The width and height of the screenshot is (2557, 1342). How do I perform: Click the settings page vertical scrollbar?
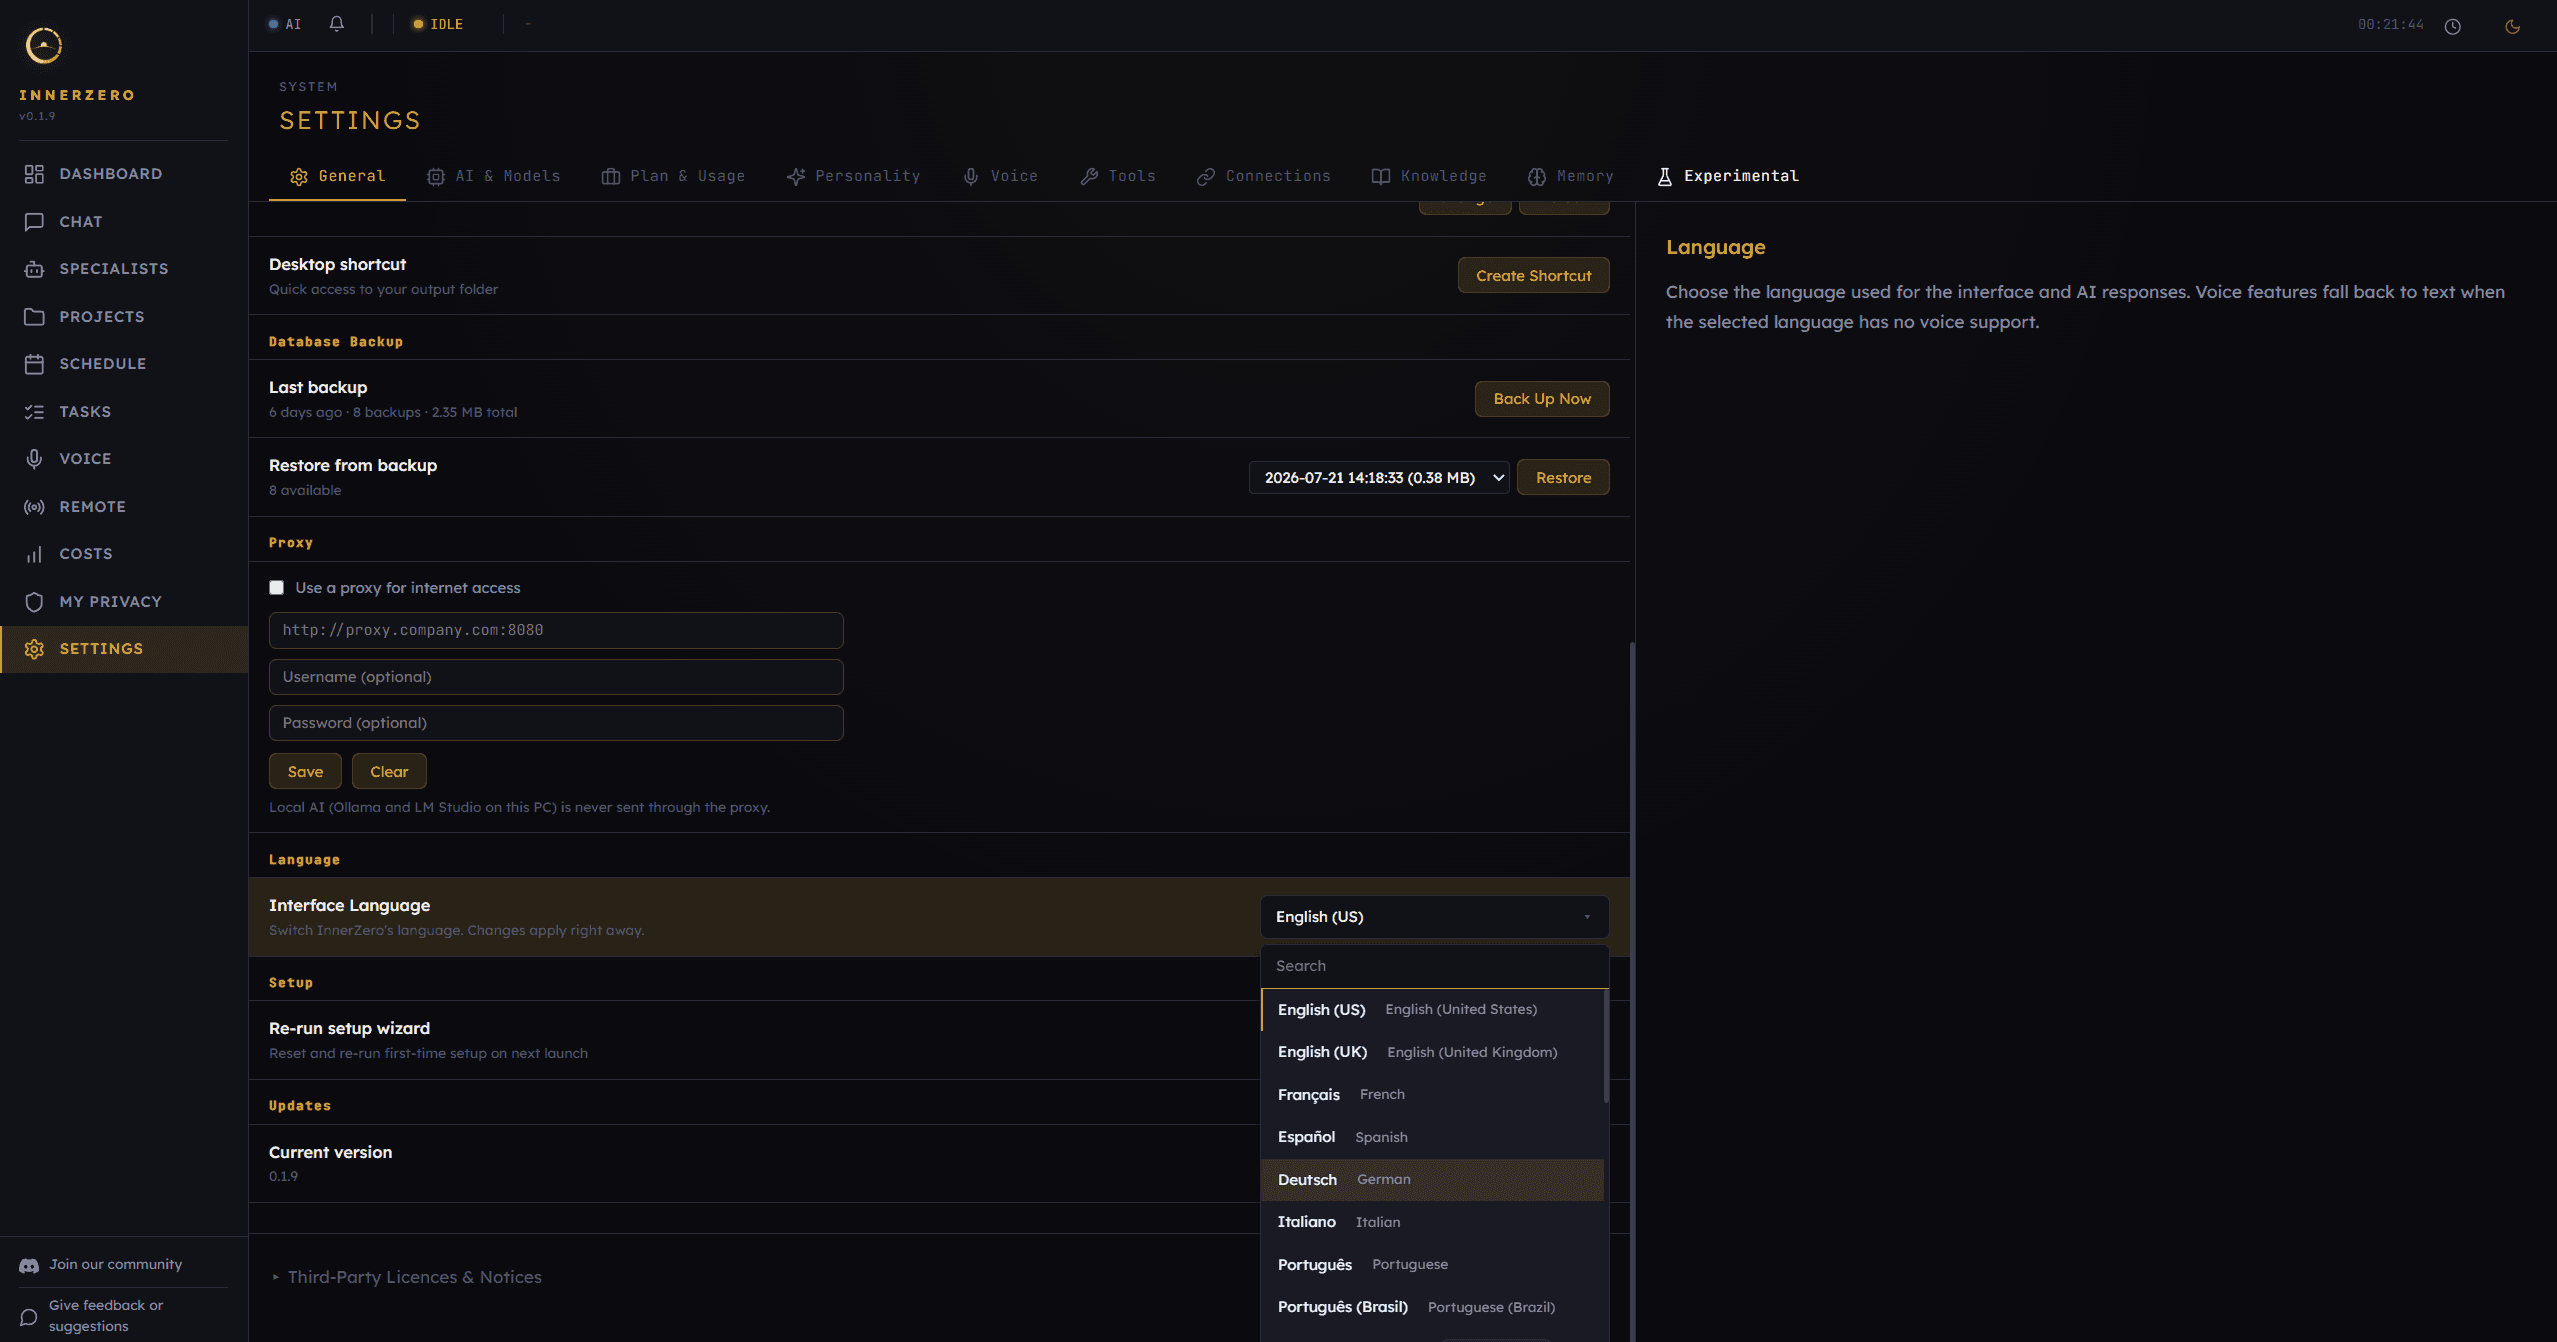click(x=1632, y=990)
